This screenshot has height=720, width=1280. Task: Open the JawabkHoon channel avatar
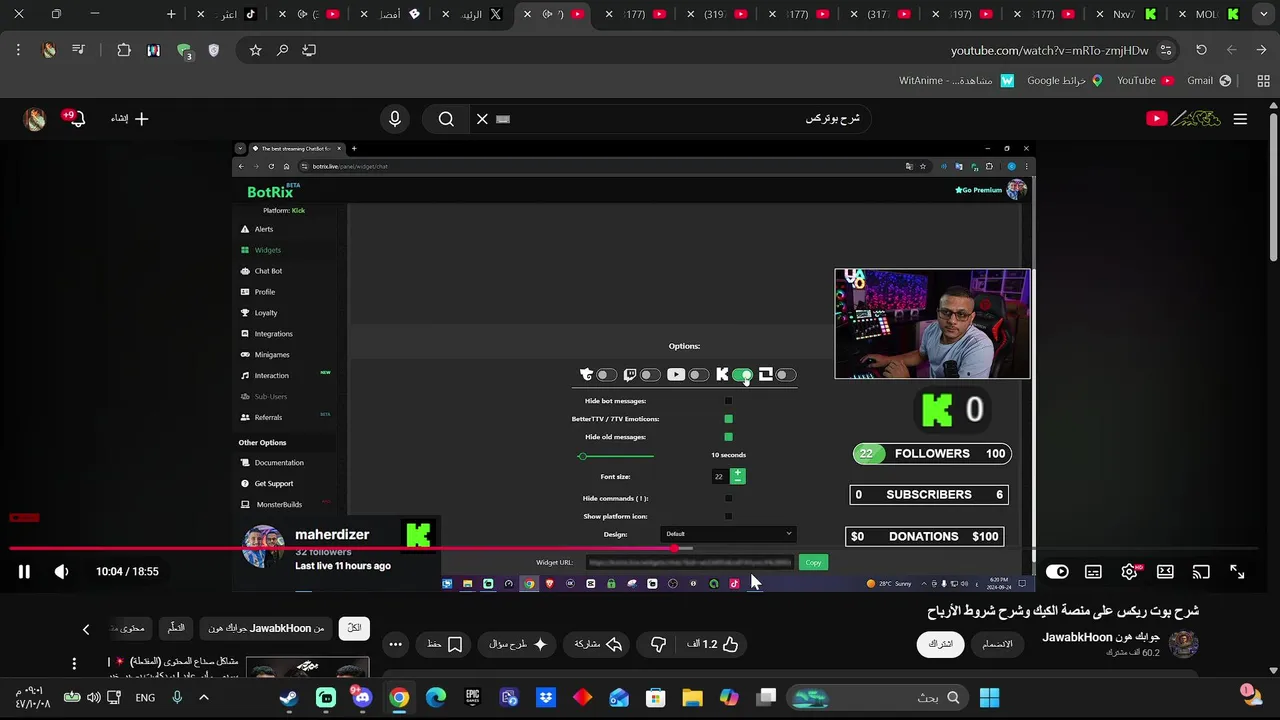coord(1184,644)
